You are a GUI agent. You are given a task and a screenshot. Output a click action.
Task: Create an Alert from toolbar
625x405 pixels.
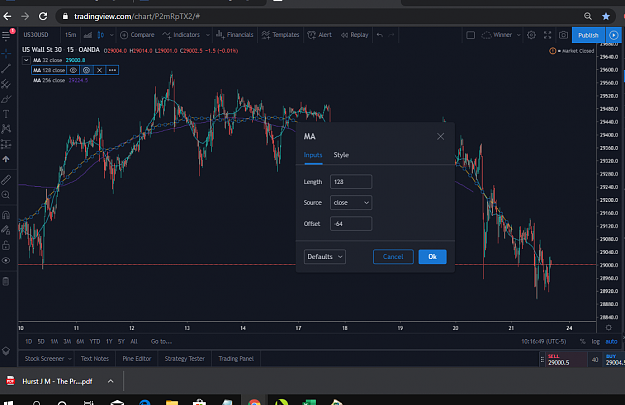pyautogui.click(x=320, y=35)
